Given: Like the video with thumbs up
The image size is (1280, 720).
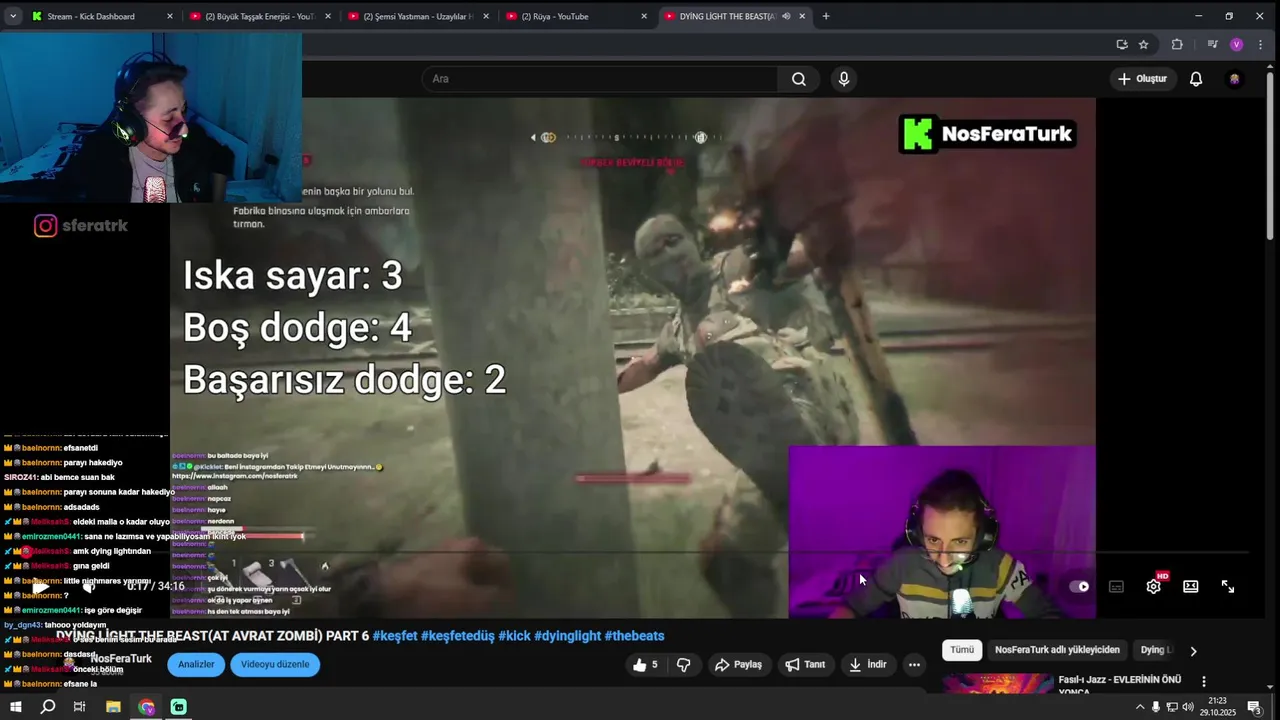Looking at the screenshot, I should tap(645, 665).
